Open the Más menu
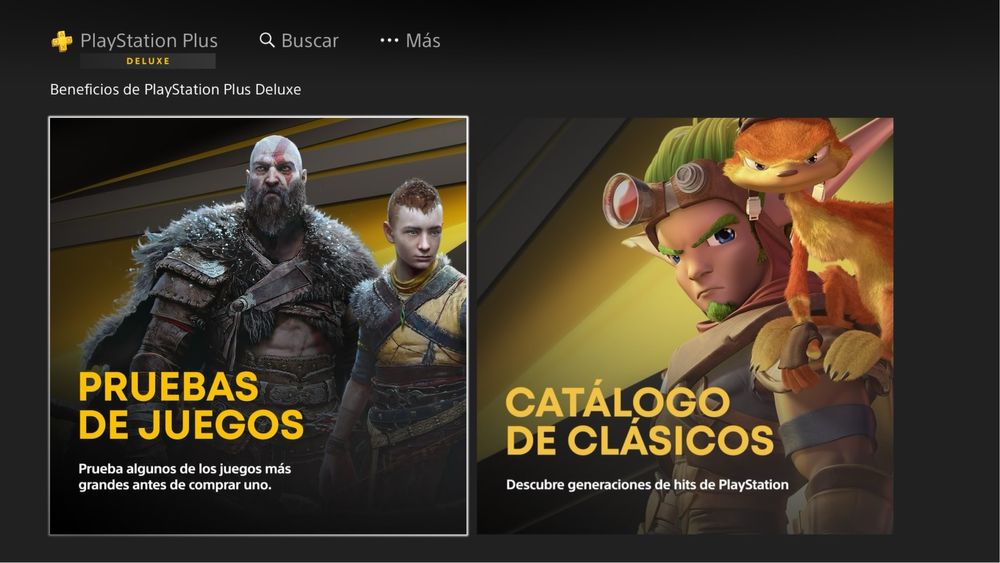This screenshot has height=563, width=1000. click(x=410, y=40)
